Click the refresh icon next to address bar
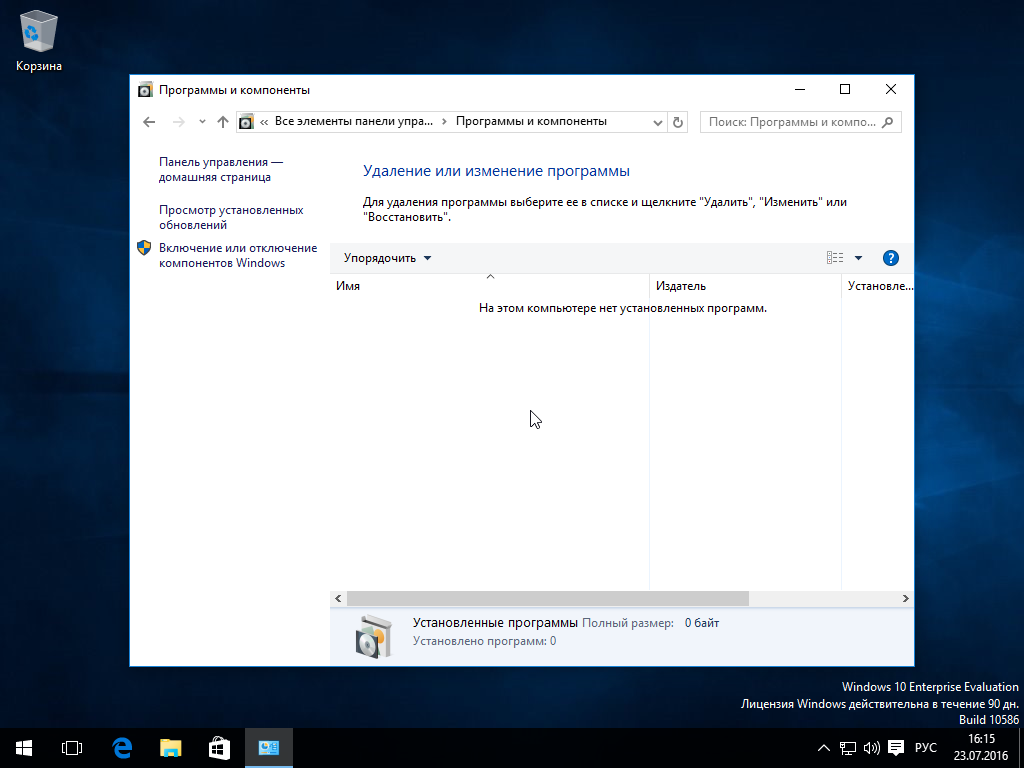This screenshot has width=1024, height=768. 678,121
